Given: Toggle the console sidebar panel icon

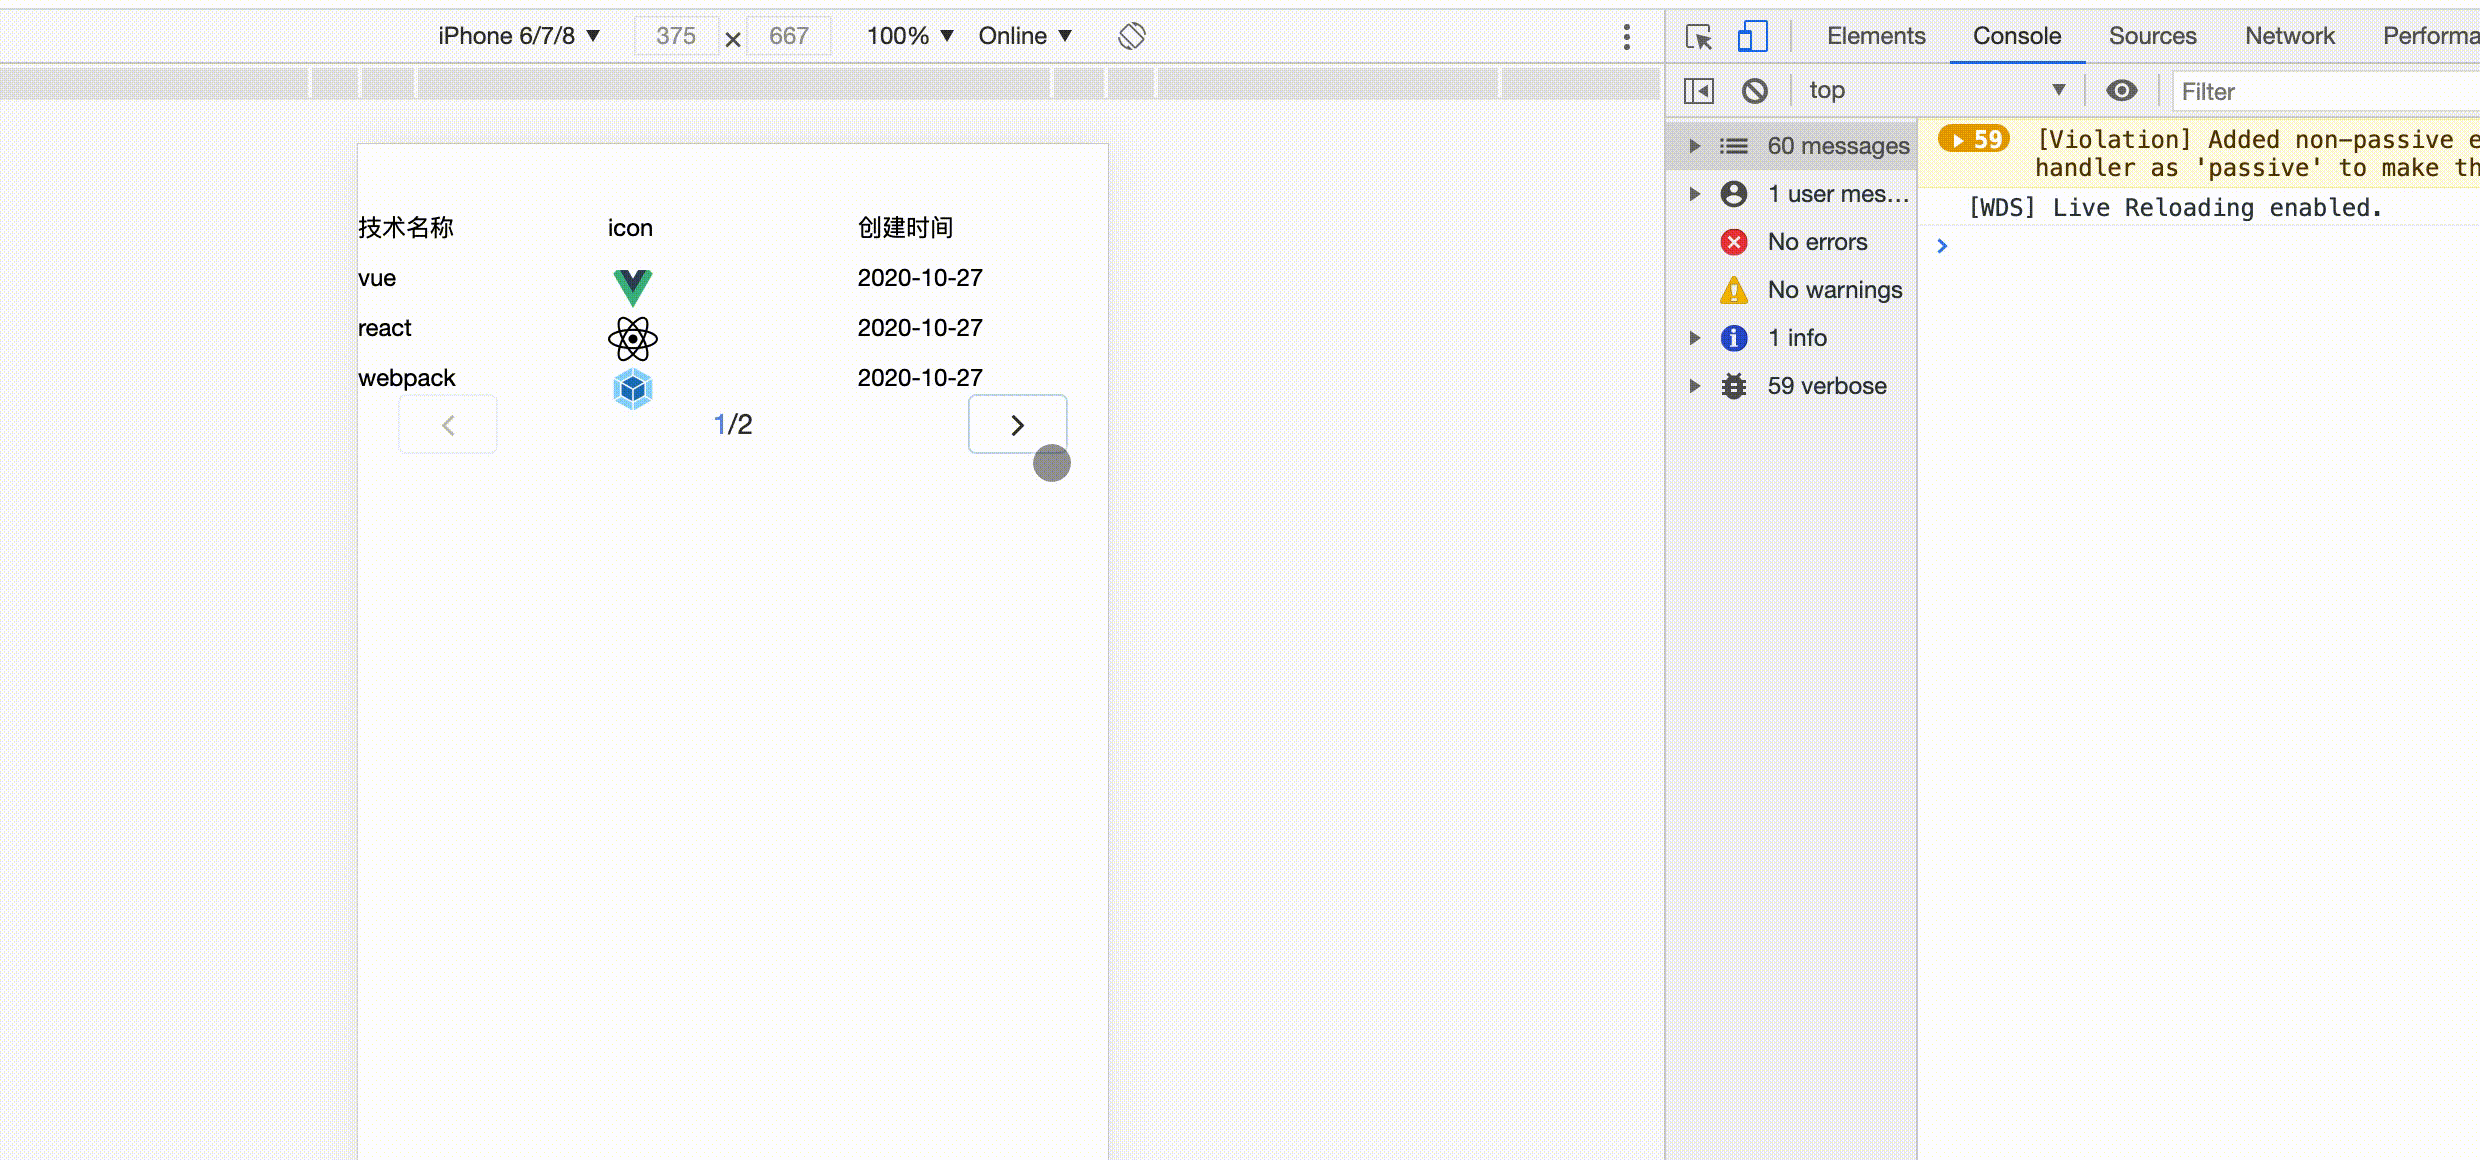Looking at the screenshot, I should click(x=1698, y=91).
